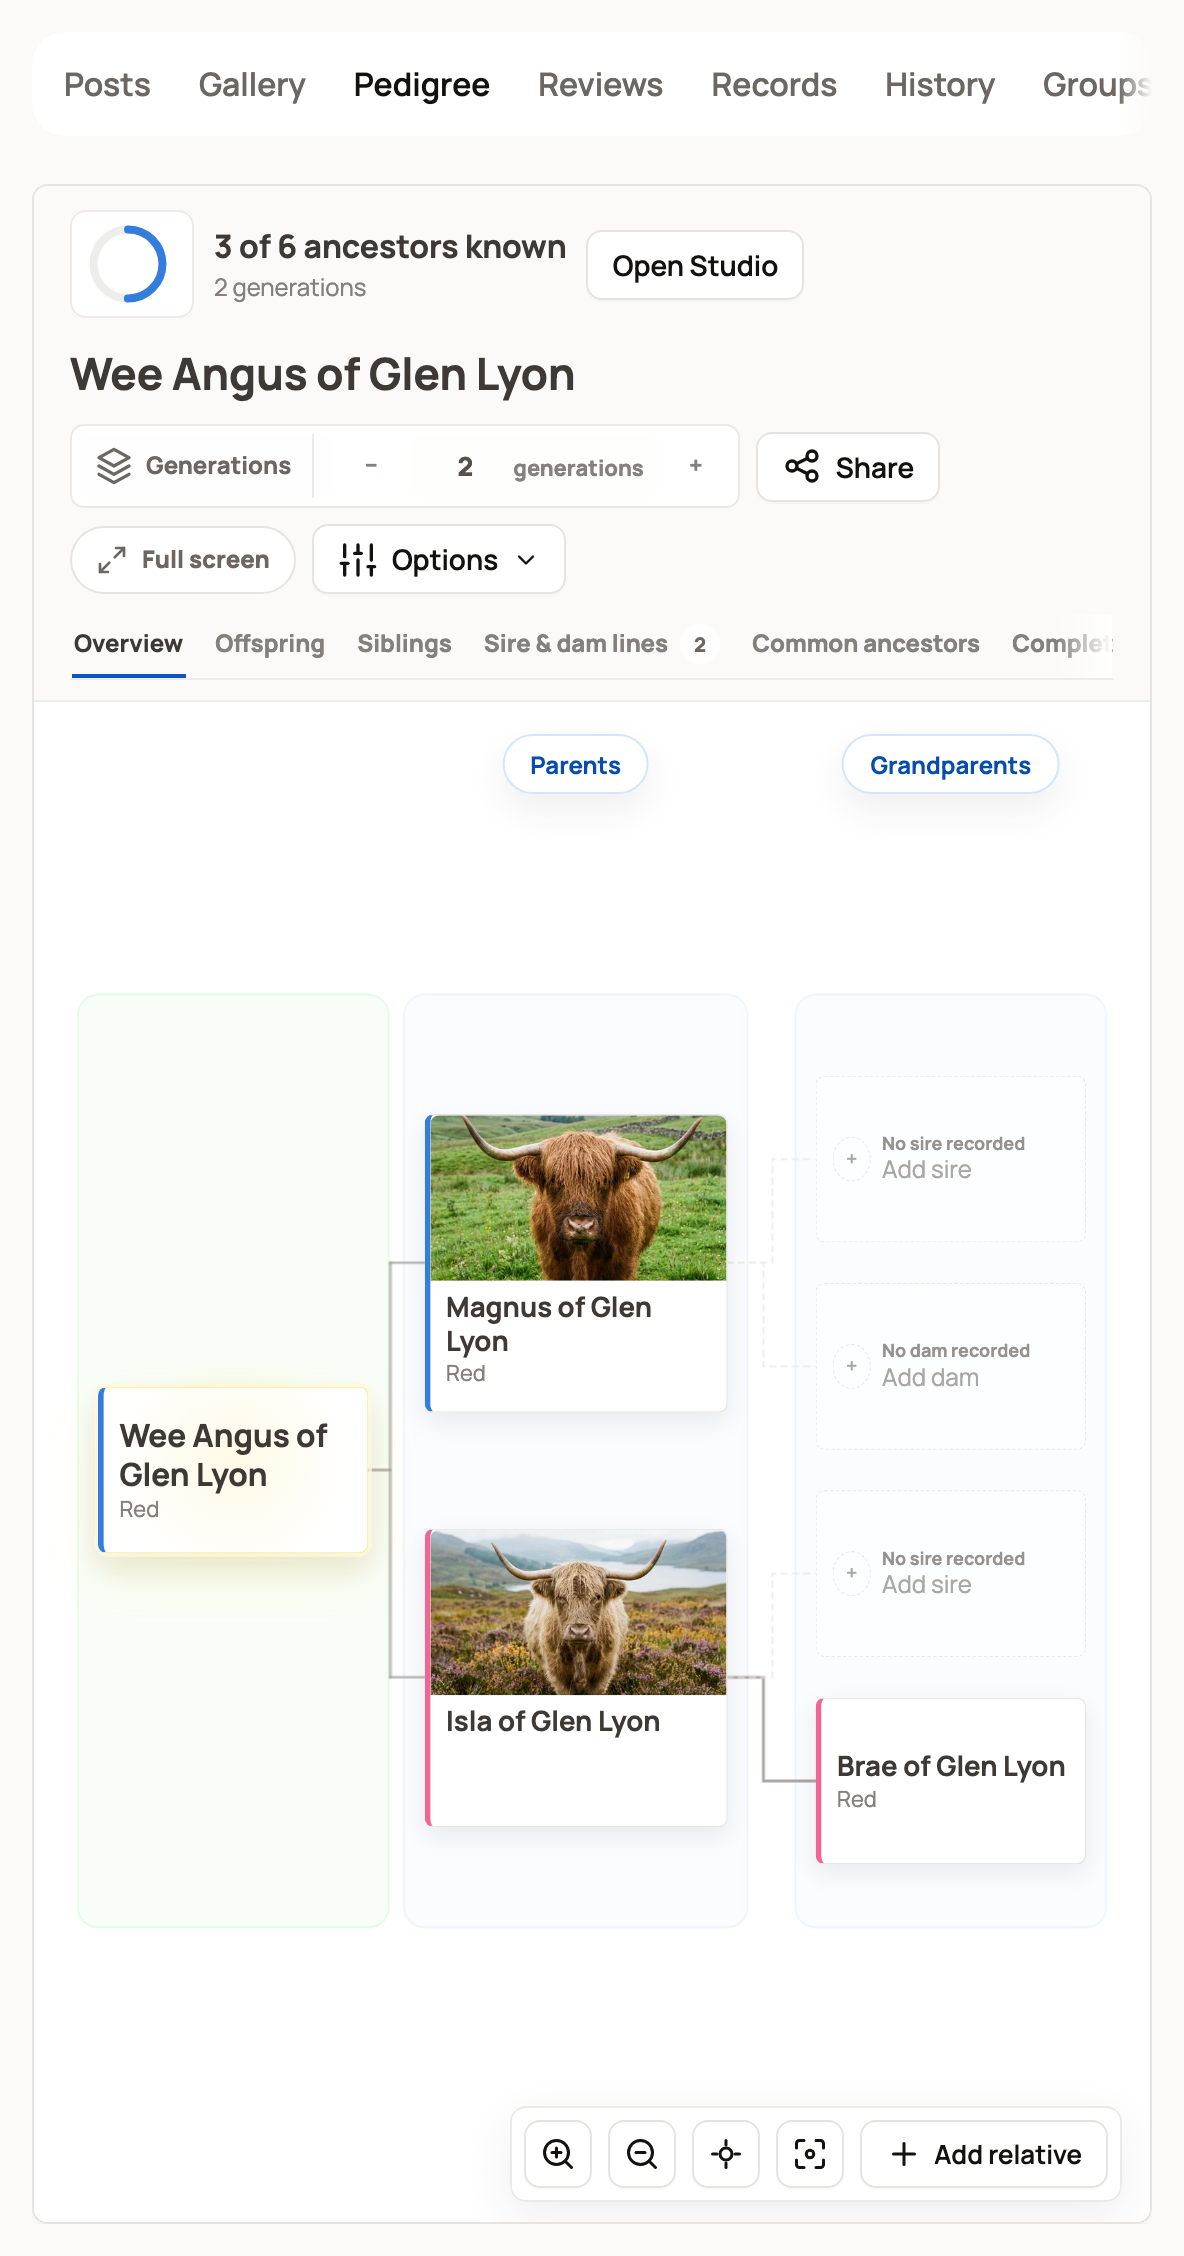Select the Overview sub-tab
The height and width of the screenshot is (2256, 1184).
(x=128, y=644)
